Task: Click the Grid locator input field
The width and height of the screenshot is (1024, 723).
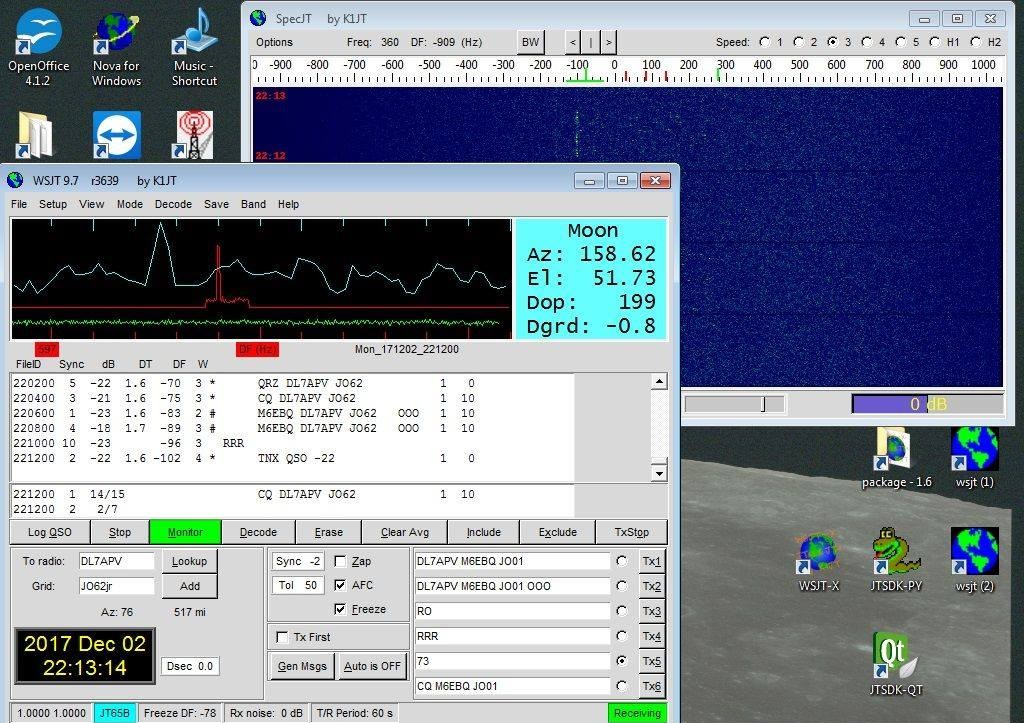Action: pos(116,586)
